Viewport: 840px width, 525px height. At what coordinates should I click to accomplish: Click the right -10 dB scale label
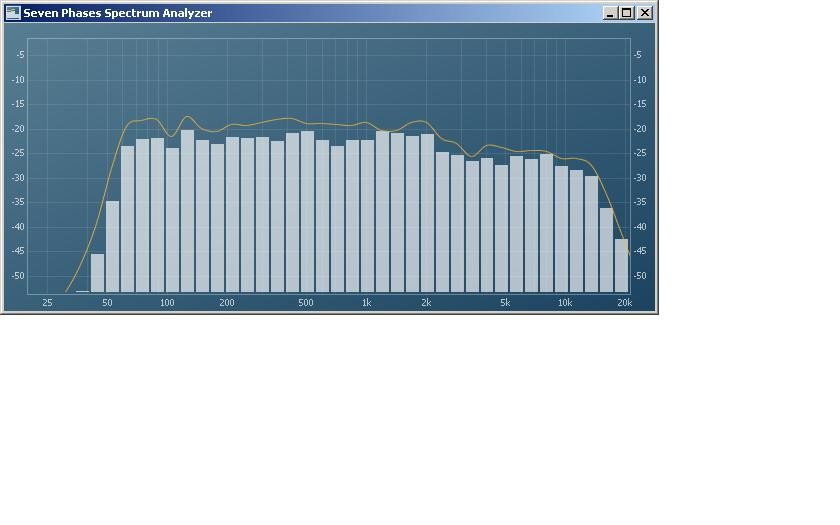[640, 79]
